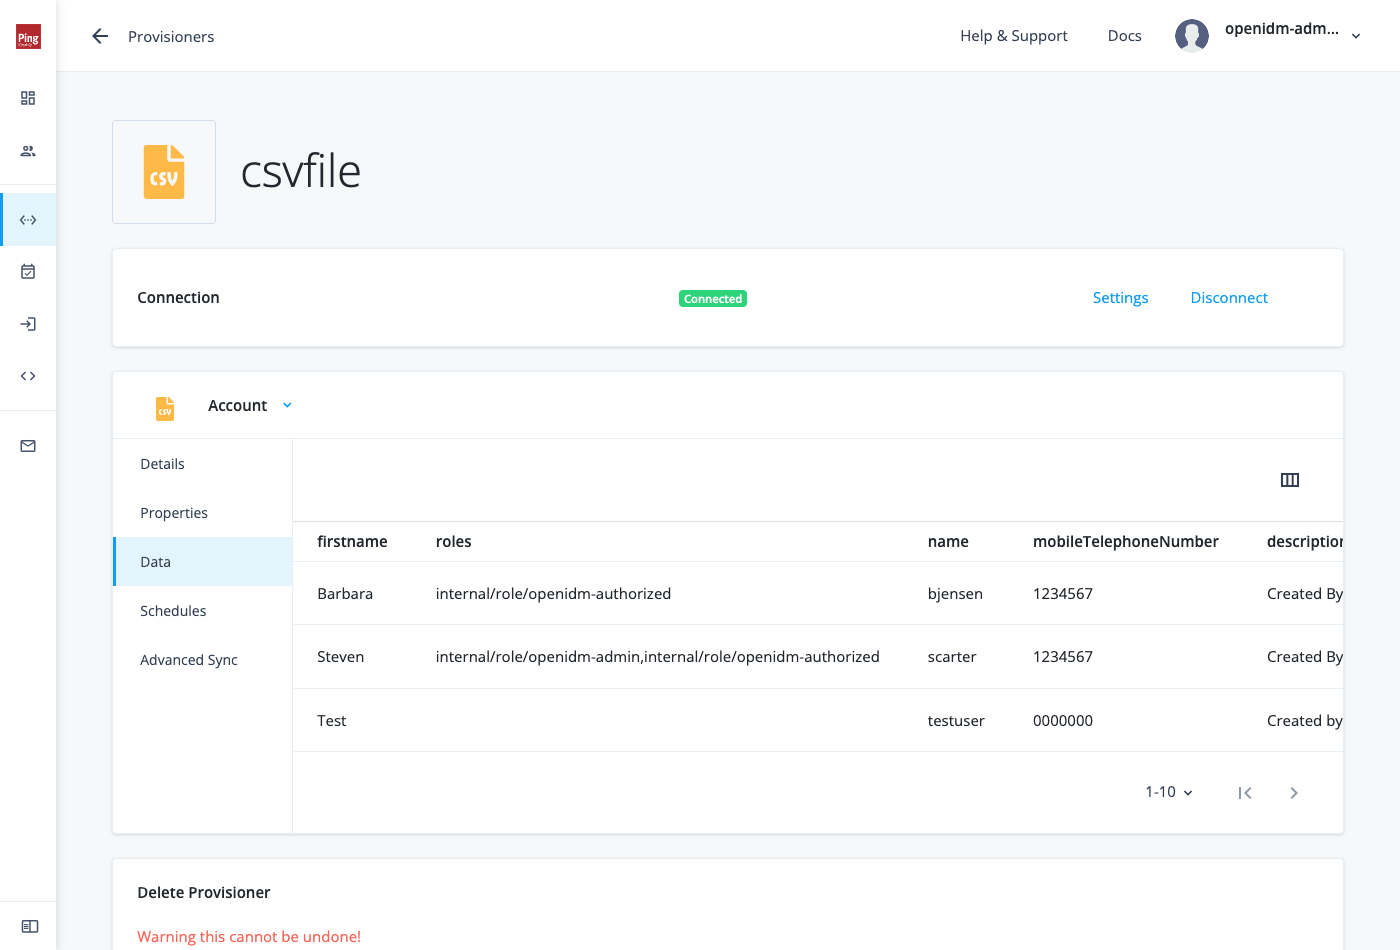Image resolution: width=1400 pixels, height=950 pixels.
Task: Click the mobileTelephoneNumber column header
Action: 1126,542
